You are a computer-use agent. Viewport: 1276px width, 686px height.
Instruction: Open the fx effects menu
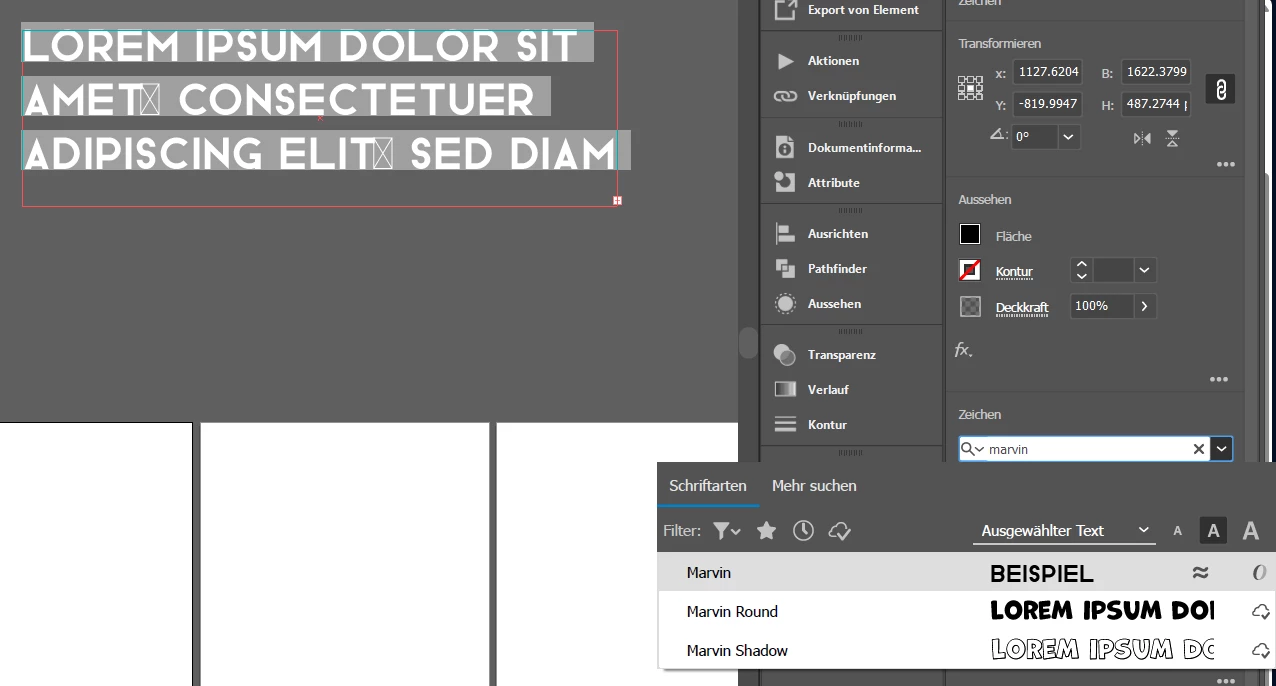click(963, 349)
